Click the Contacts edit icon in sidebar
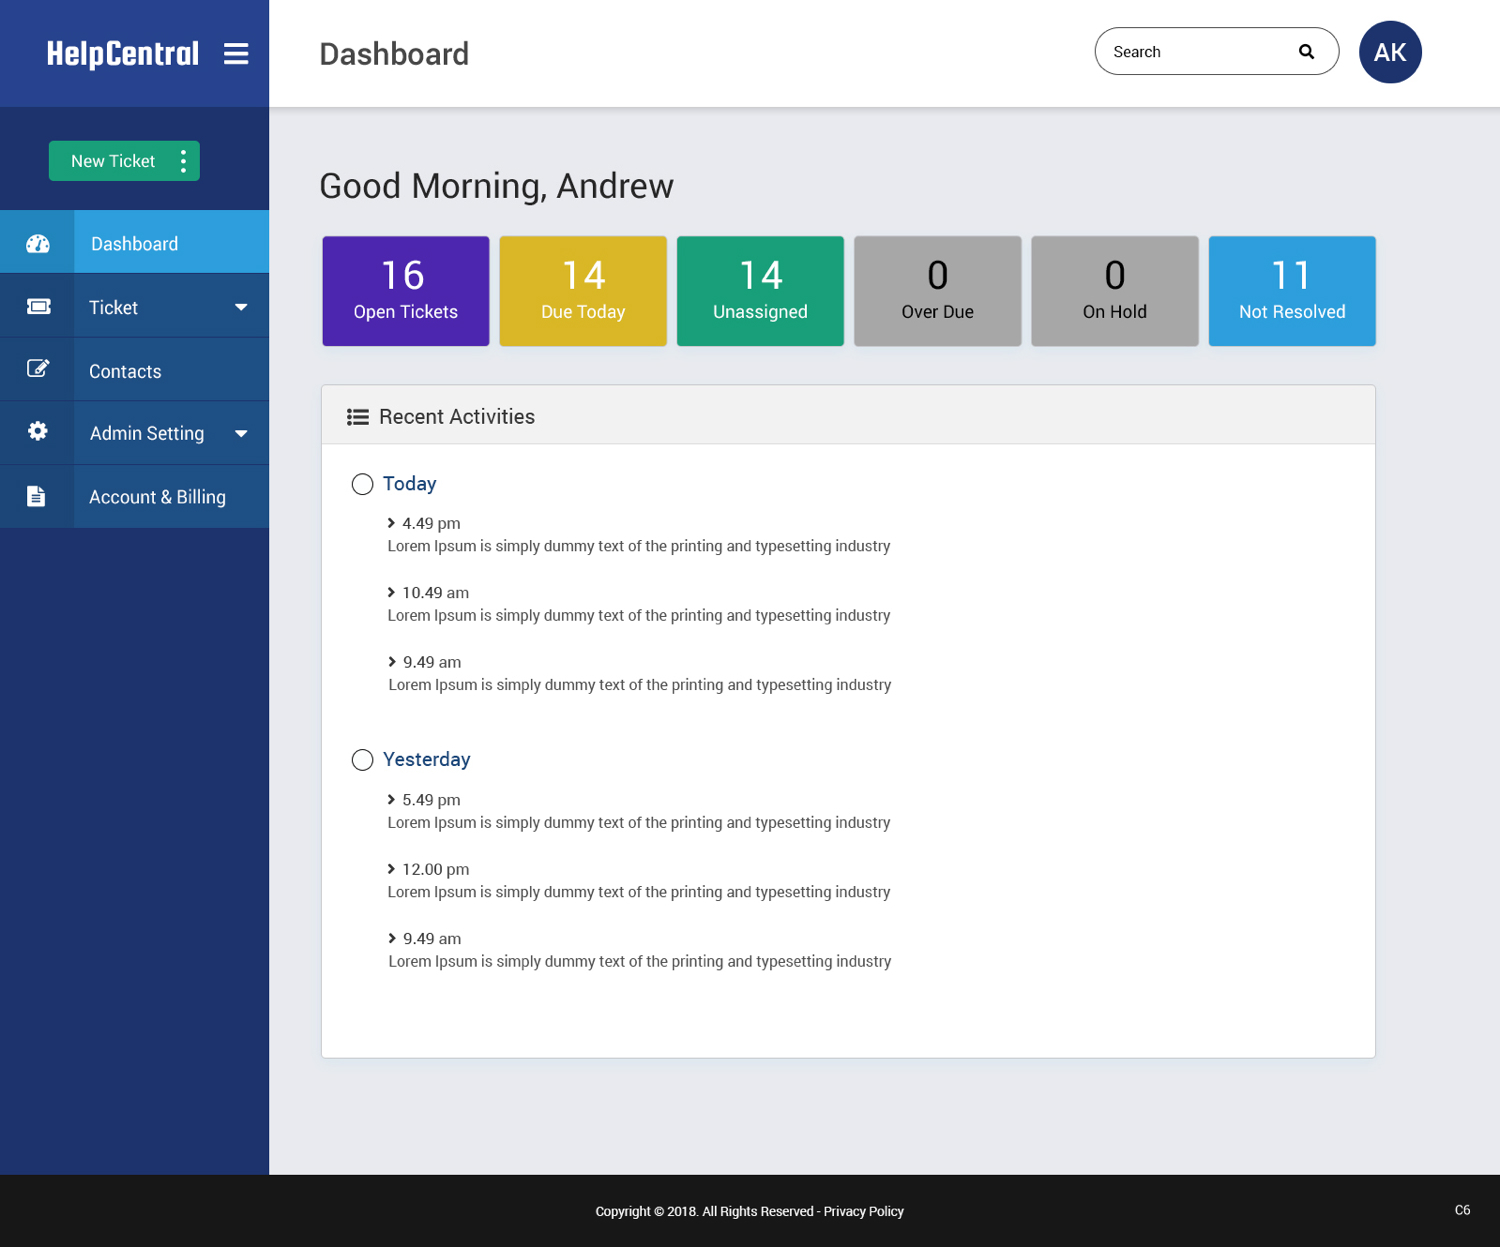The height and width of the screenshot is (1247, 1500). [x=38, y=369]
